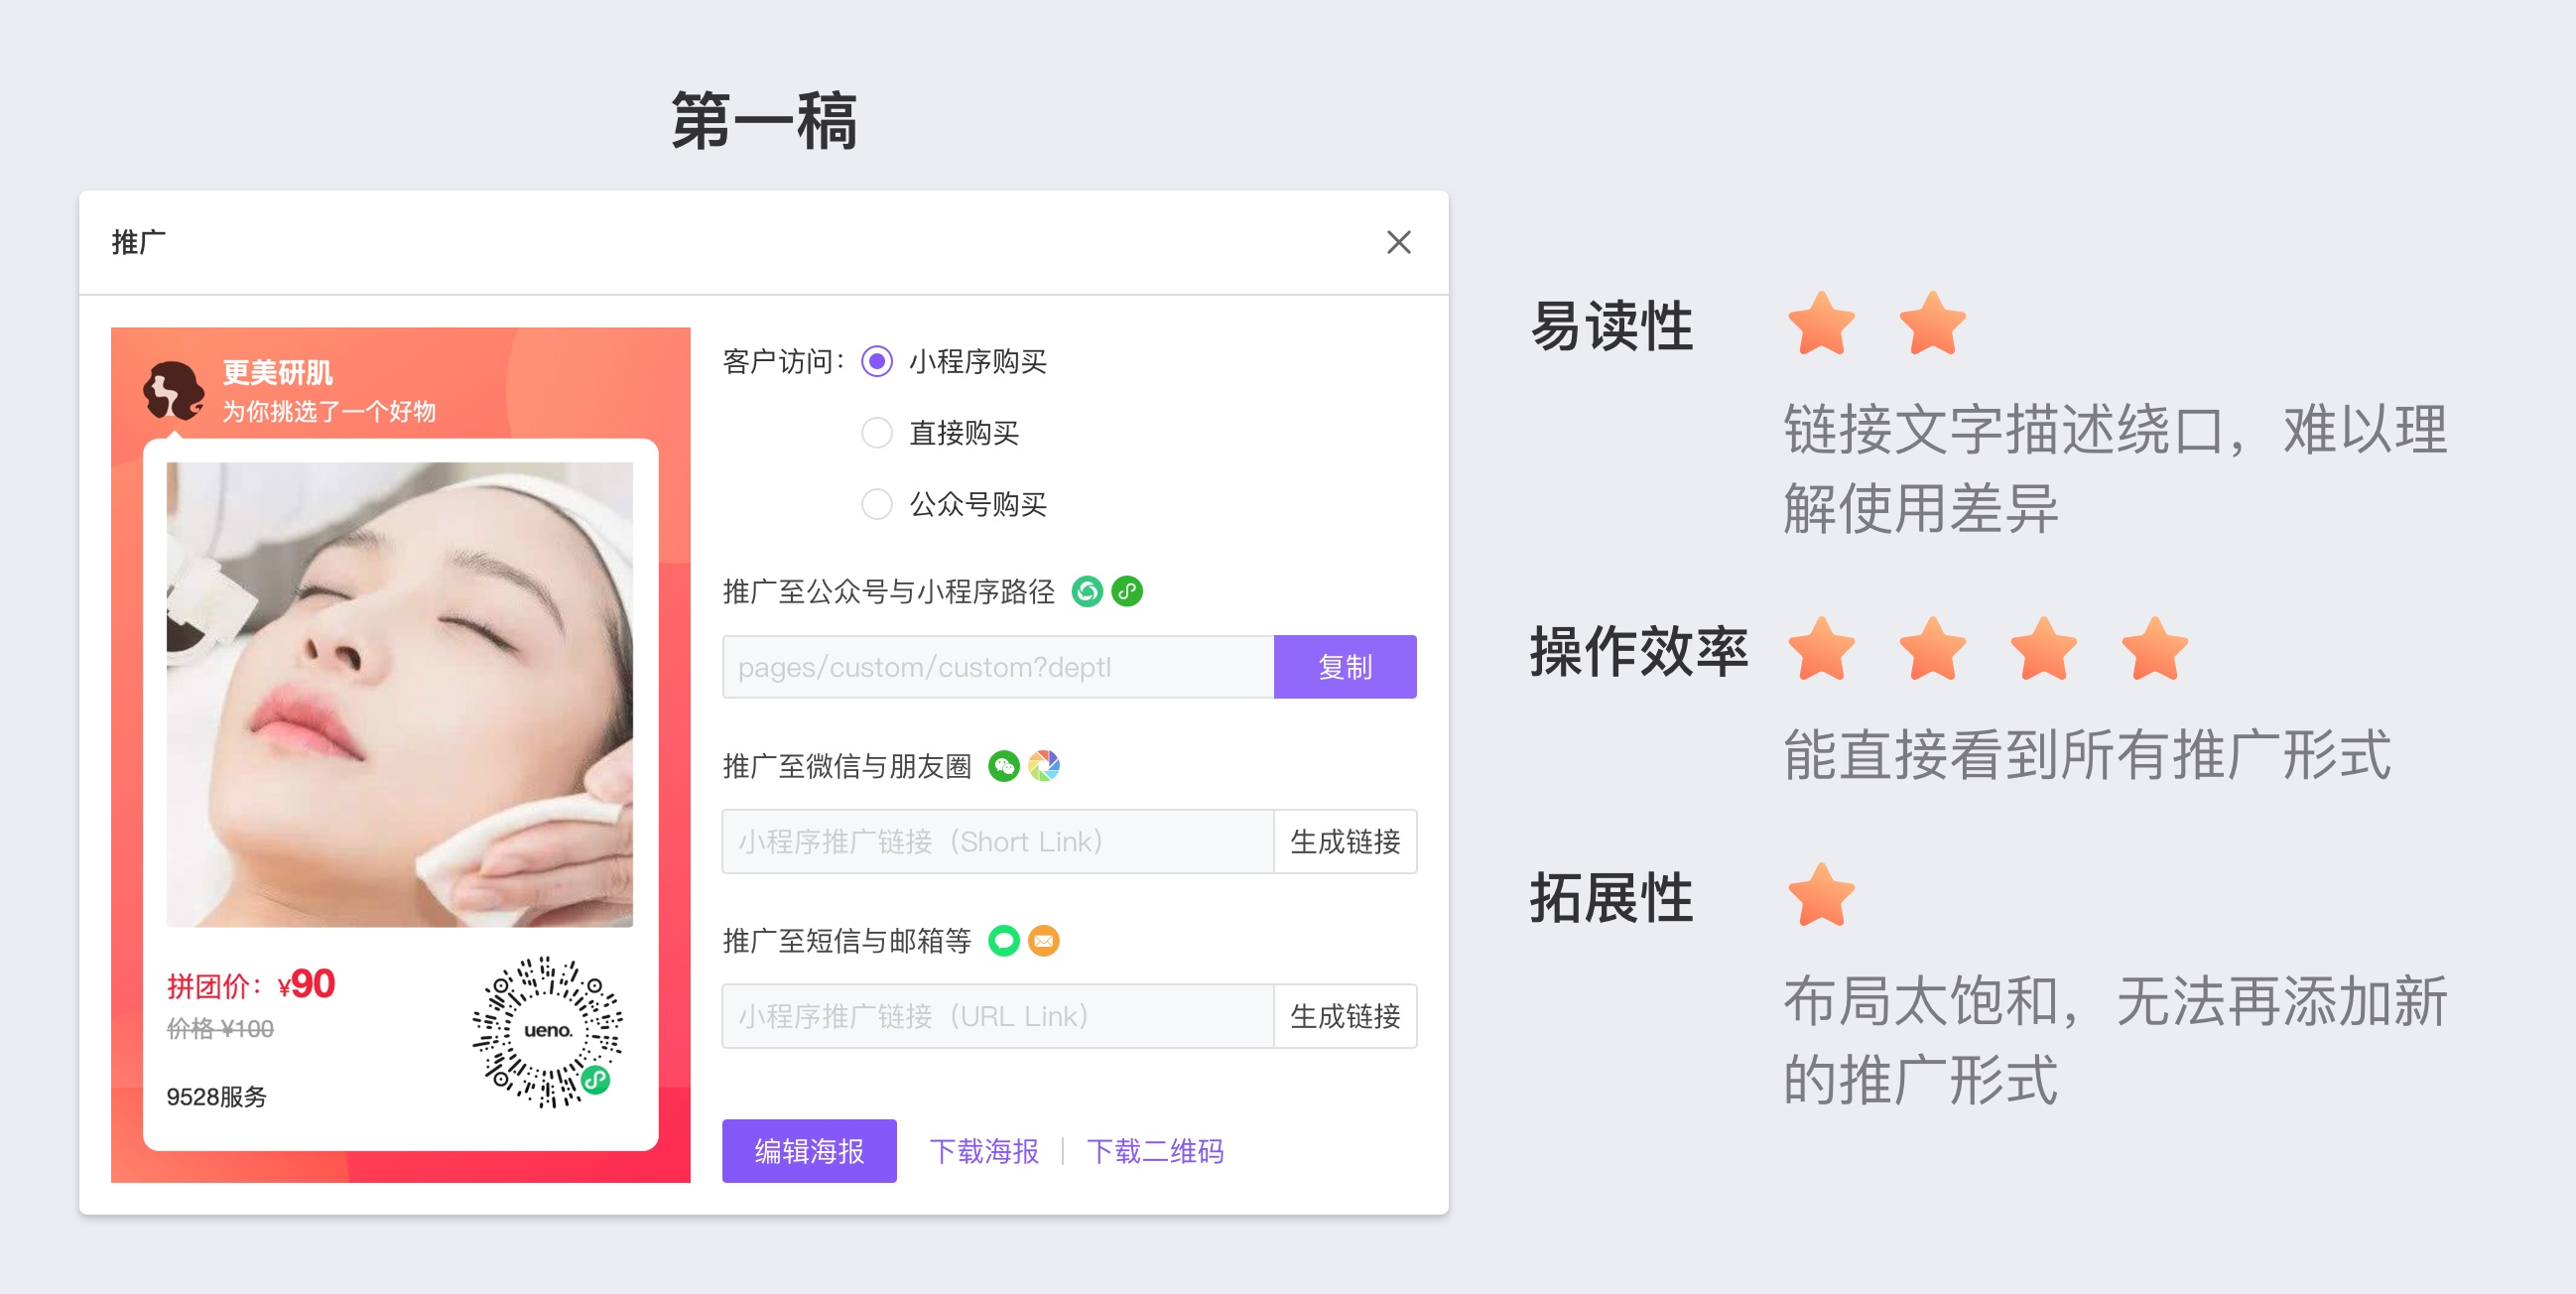The image size is (2576, 1294).
Task: Click the green mini program link icon
Action: [1127, 592]
